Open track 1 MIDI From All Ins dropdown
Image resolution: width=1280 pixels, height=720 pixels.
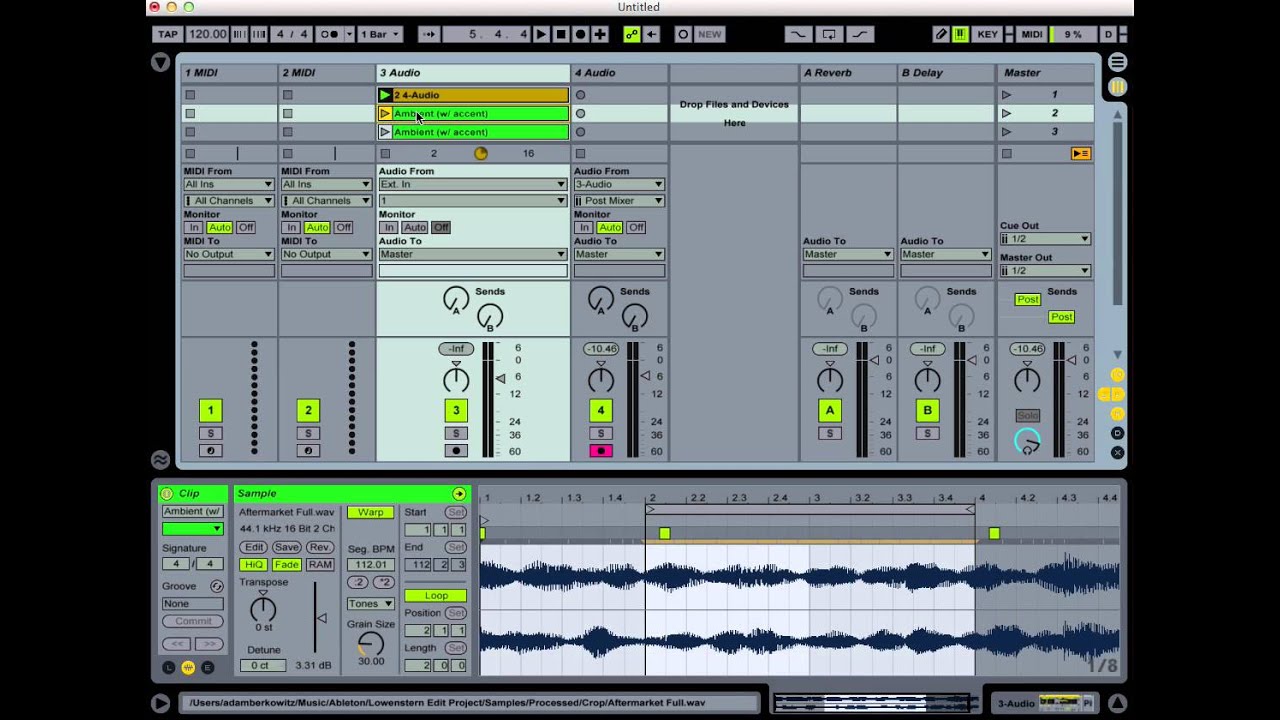click(228, 184)
